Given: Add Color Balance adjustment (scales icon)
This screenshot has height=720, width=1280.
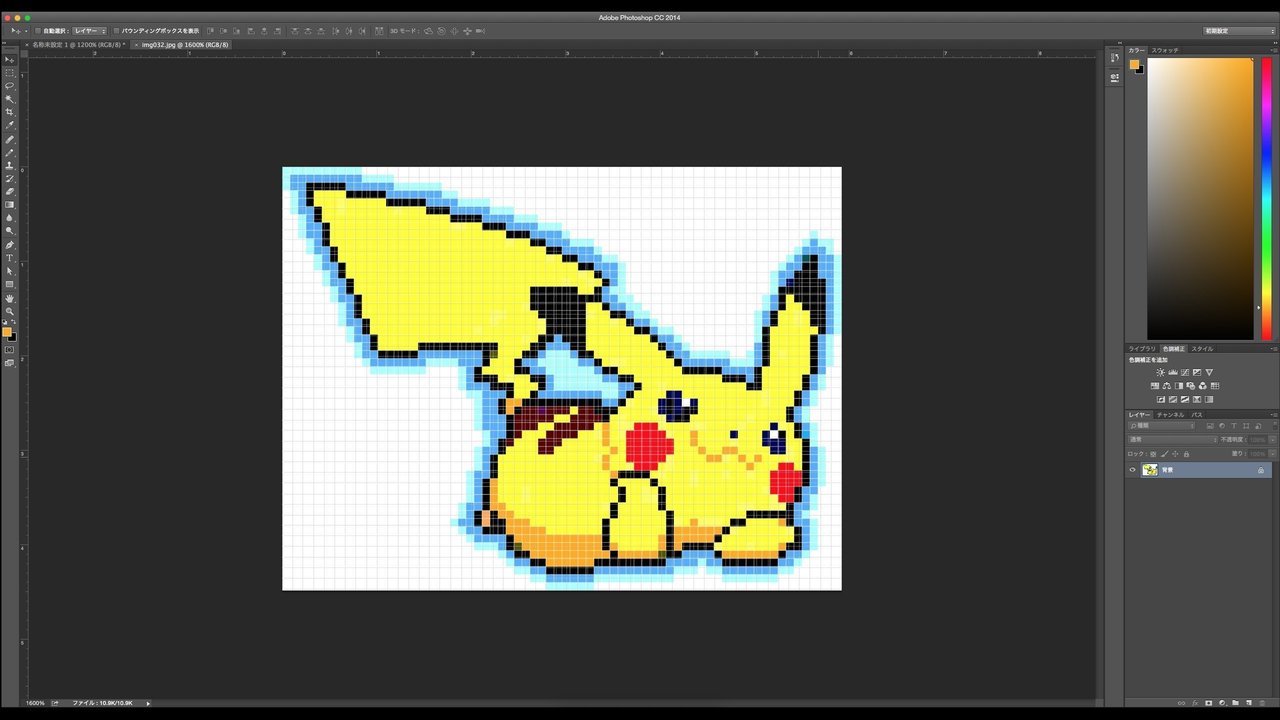Looking at the screenshot, I should [x=1167, y=386].
